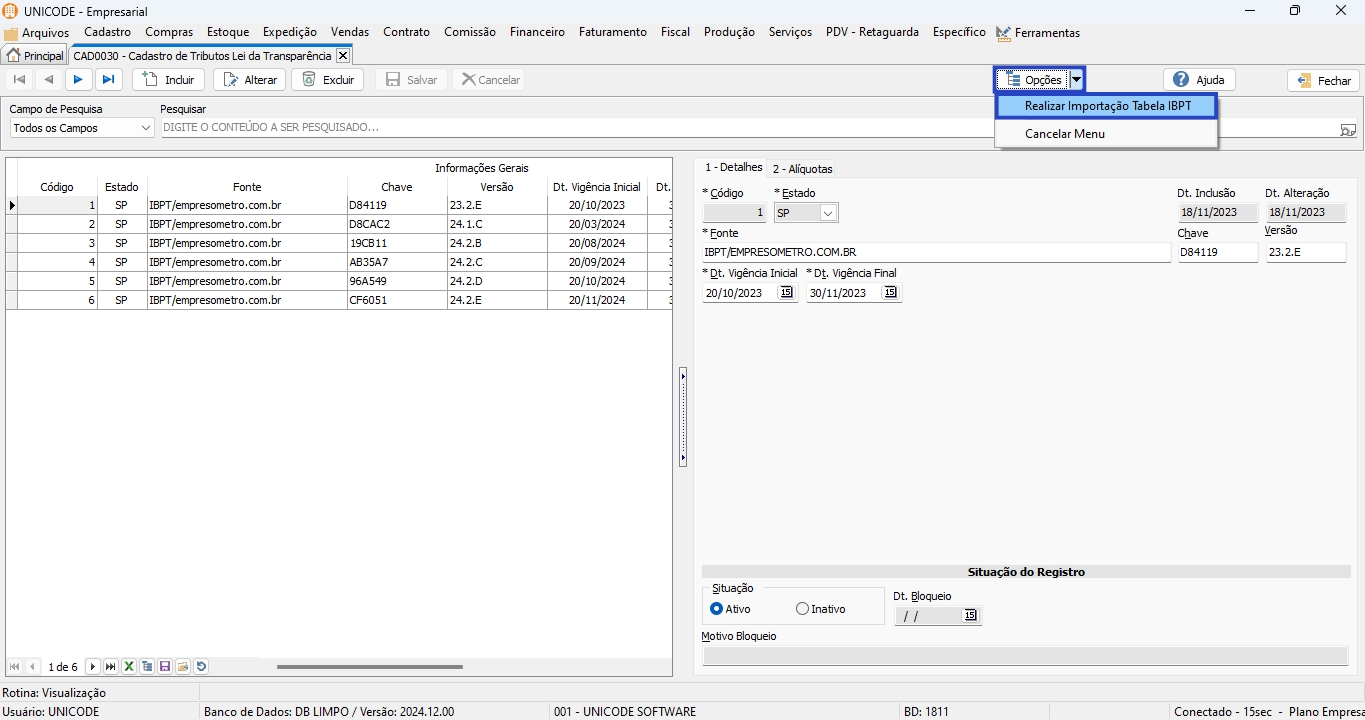Switch to the 2 - Alíquotas tab

pyautogui.click(x=802, y=169)
